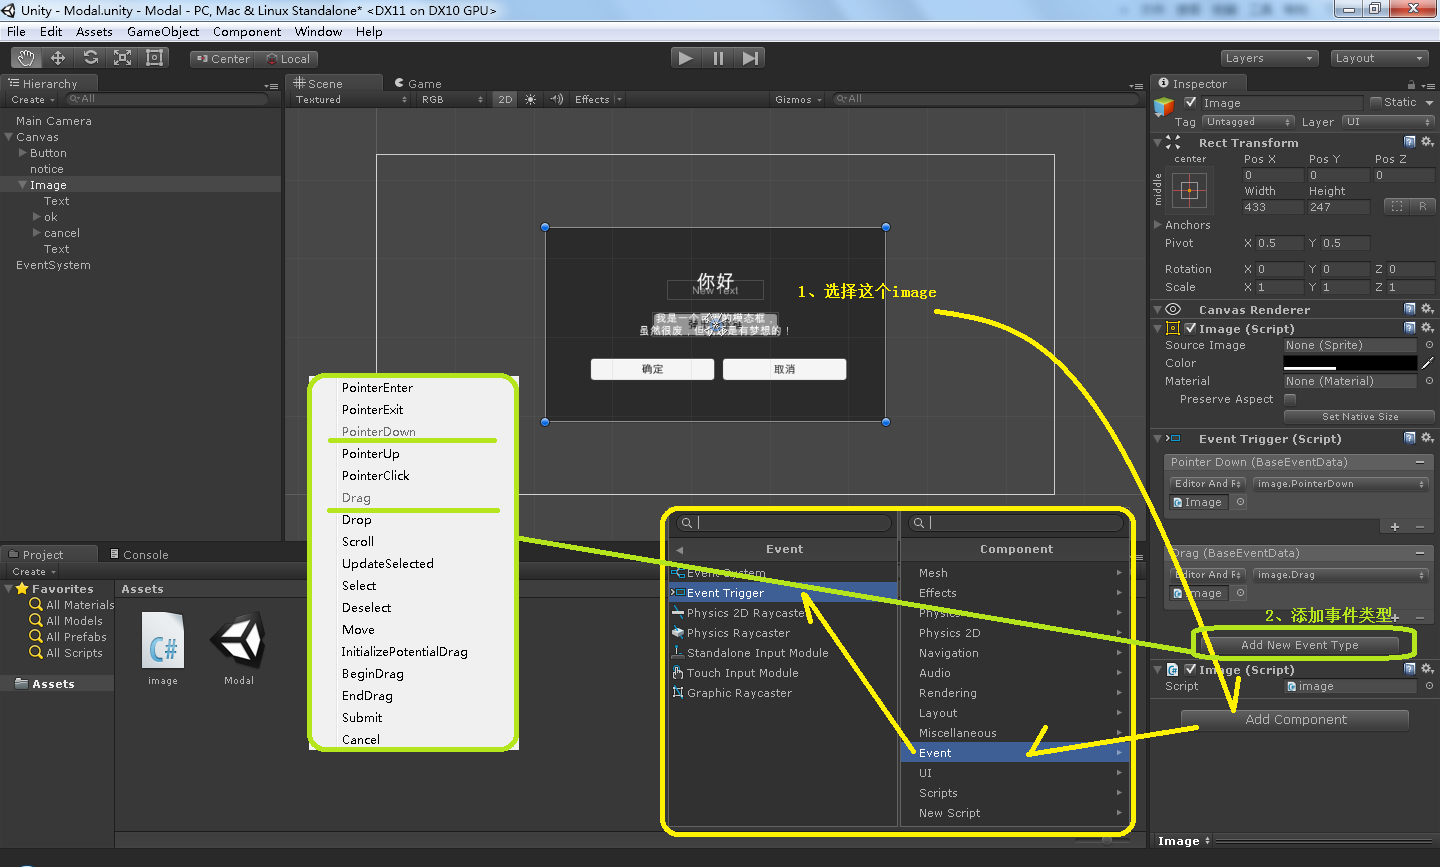Switch to the Game tab
The height and width of the screenshot is (867, 1440).
coord(418,84)
